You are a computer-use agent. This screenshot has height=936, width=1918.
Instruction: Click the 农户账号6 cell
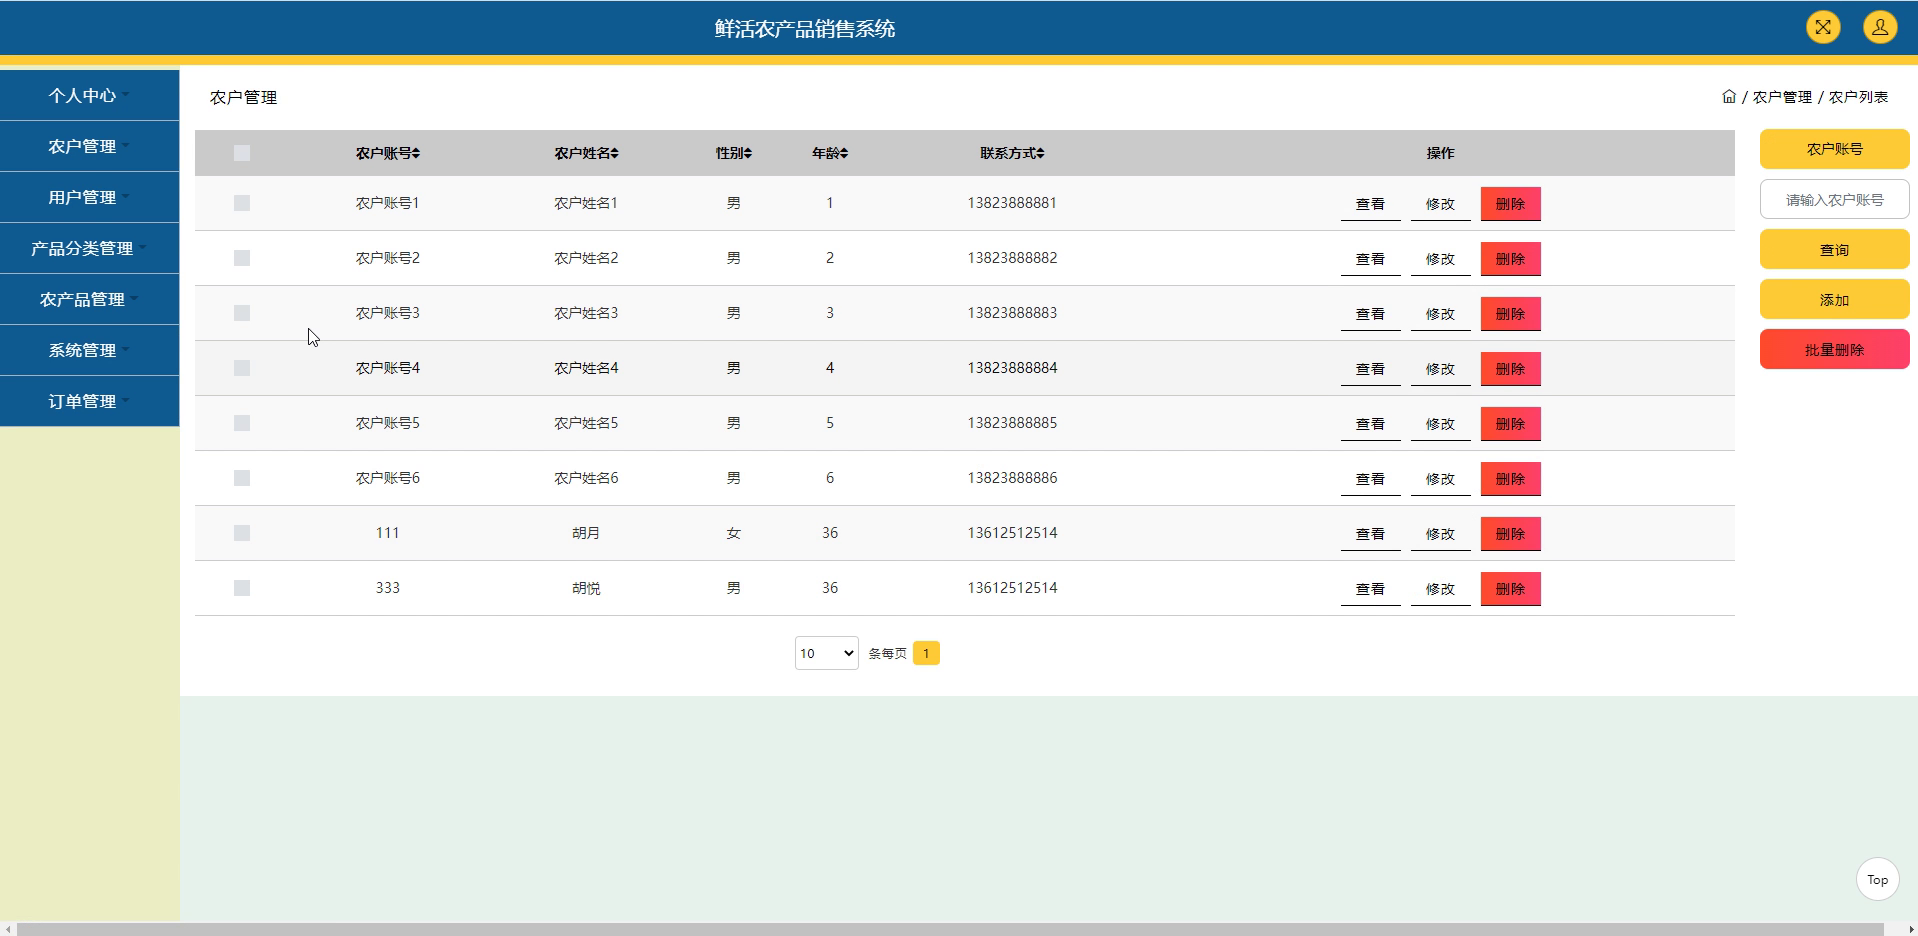tap(388, 478)
